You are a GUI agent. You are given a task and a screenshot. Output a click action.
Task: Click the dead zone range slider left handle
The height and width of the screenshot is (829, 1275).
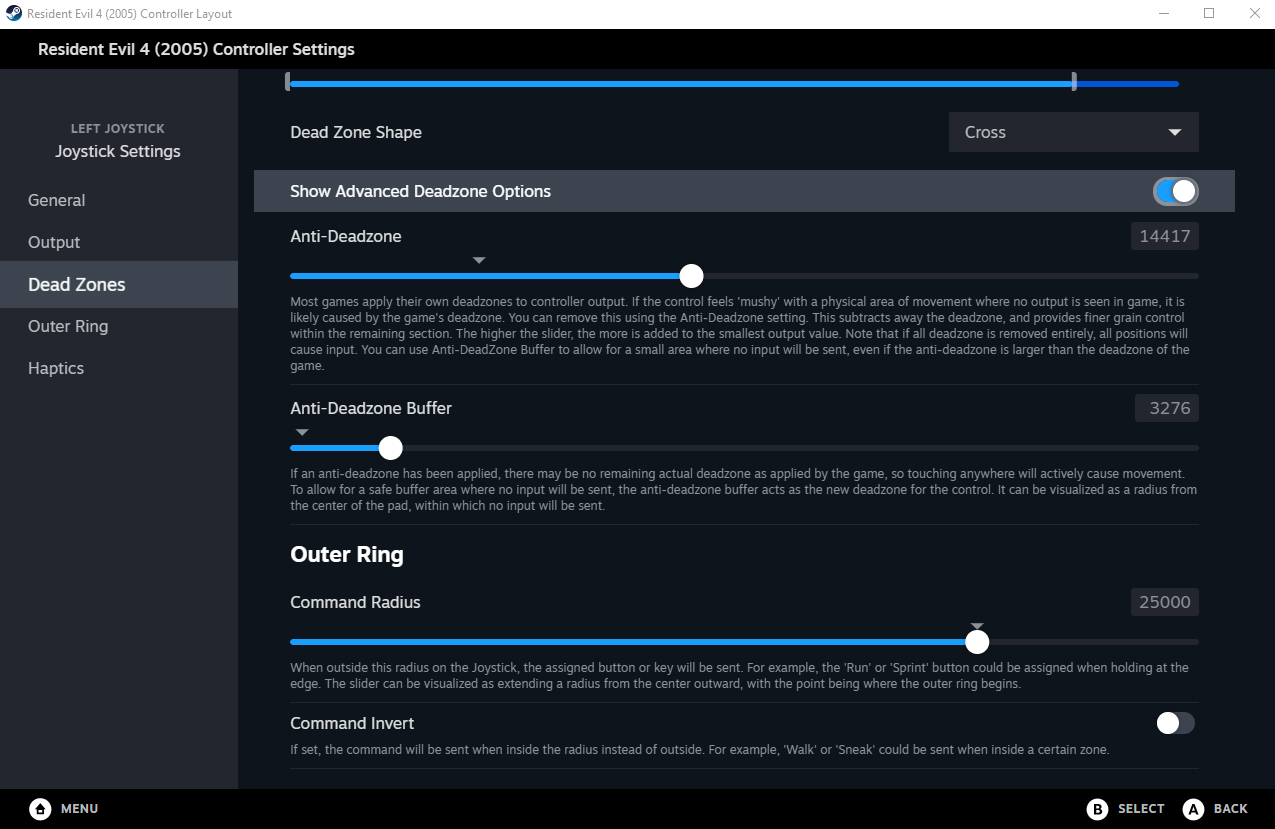point(288,82)
